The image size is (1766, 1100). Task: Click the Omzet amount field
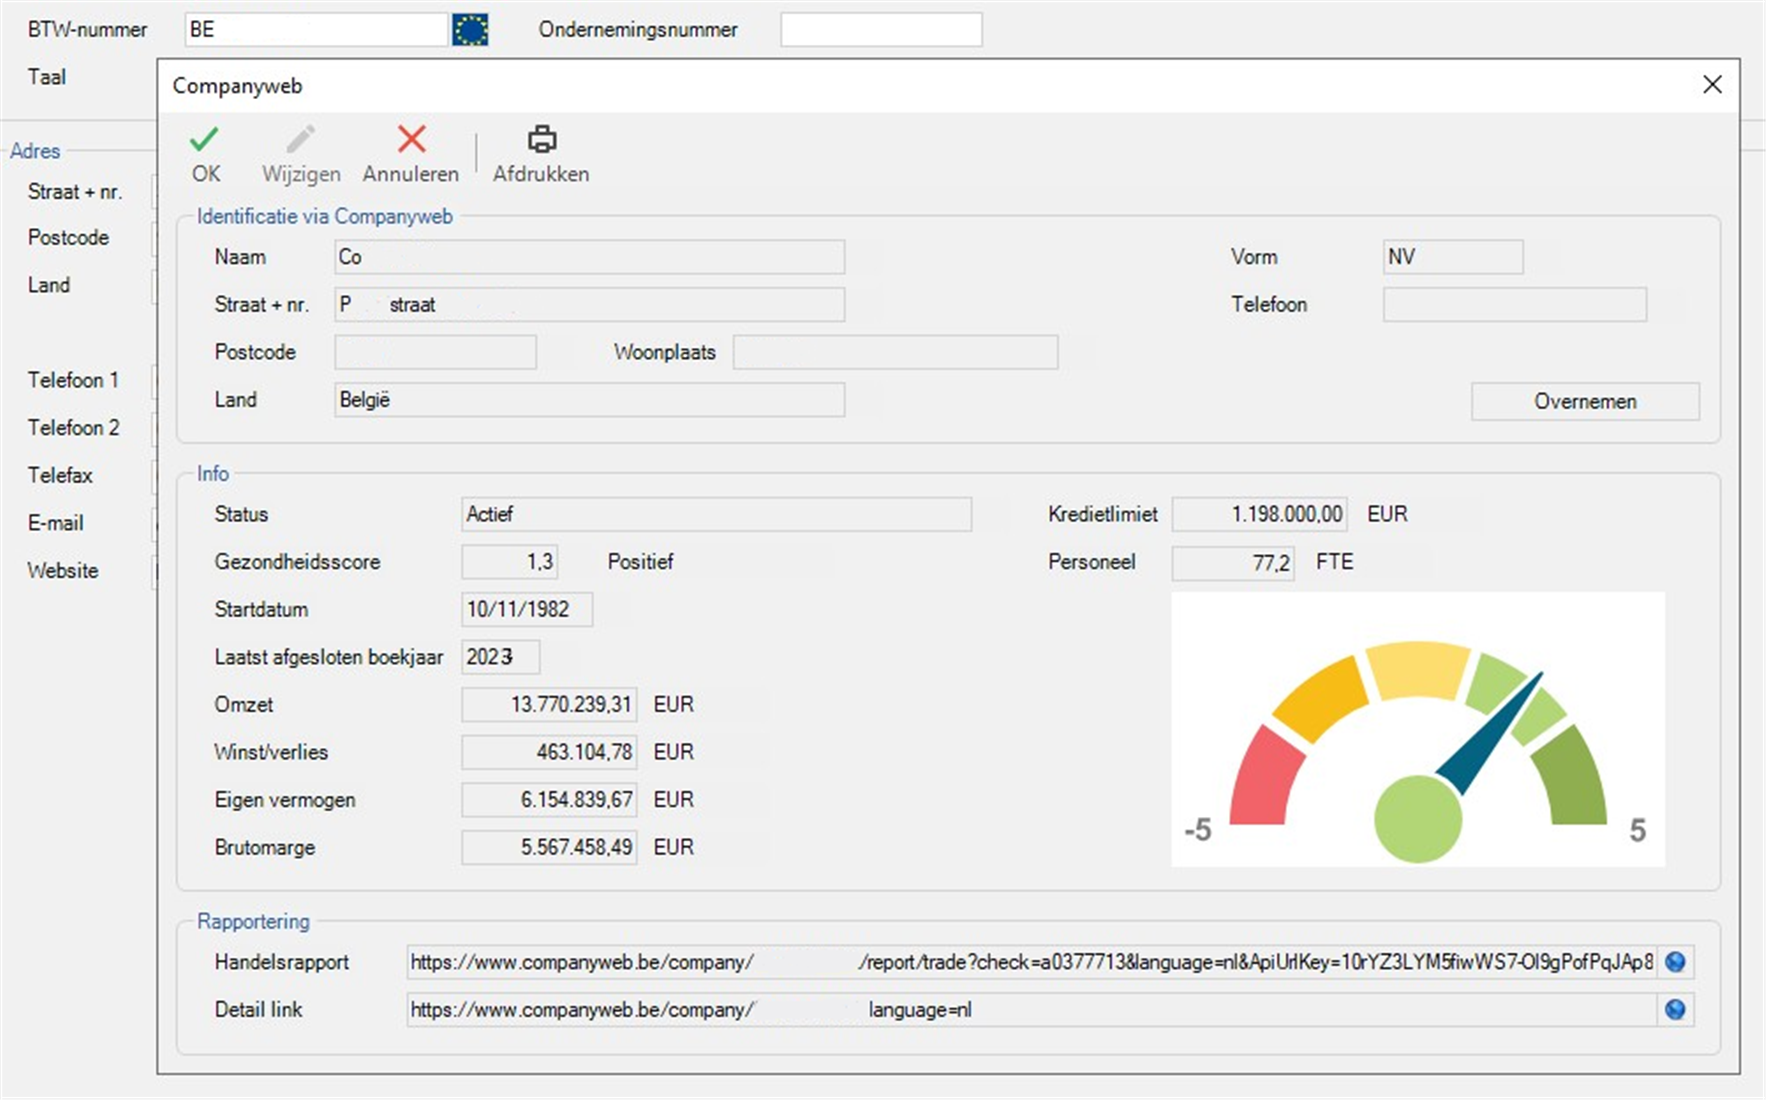pyautogui.click(x=549, y=705)
